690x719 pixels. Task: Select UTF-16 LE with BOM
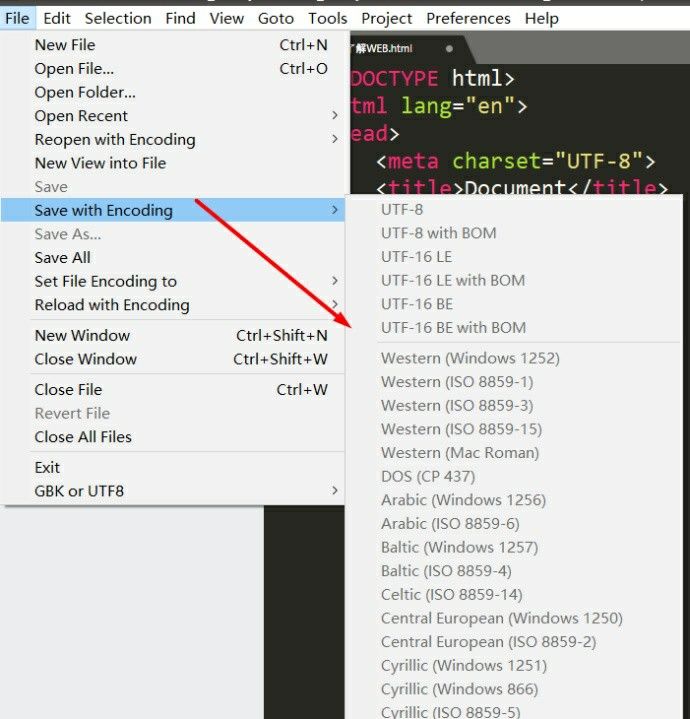click(x=513, y=281)
